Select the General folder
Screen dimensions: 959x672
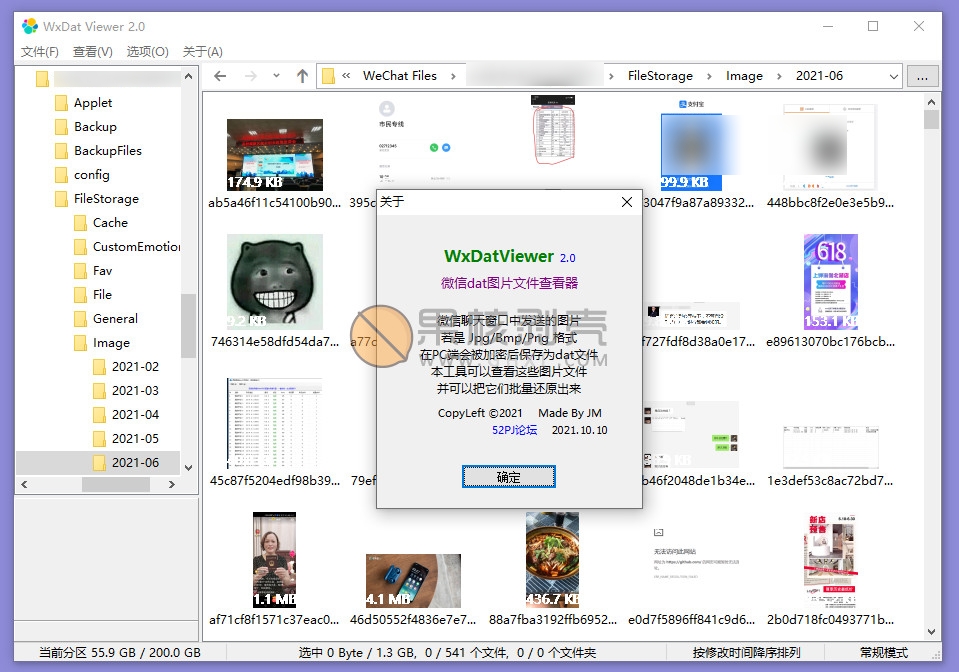pyautogui.click(x=115, y=319)
